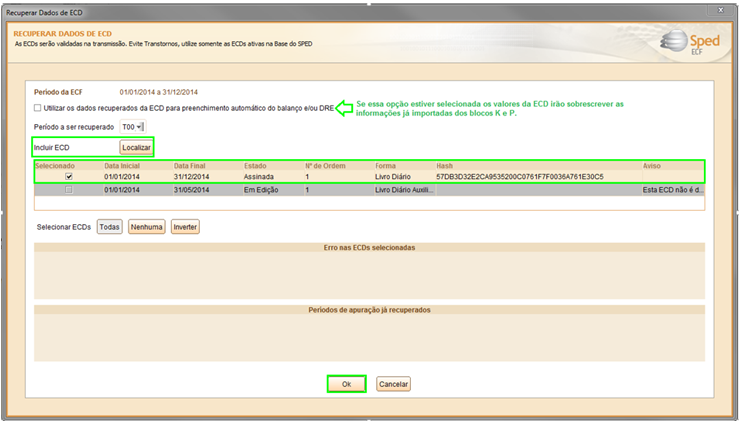Sort by the Selecionado column header

coord(69,166)
